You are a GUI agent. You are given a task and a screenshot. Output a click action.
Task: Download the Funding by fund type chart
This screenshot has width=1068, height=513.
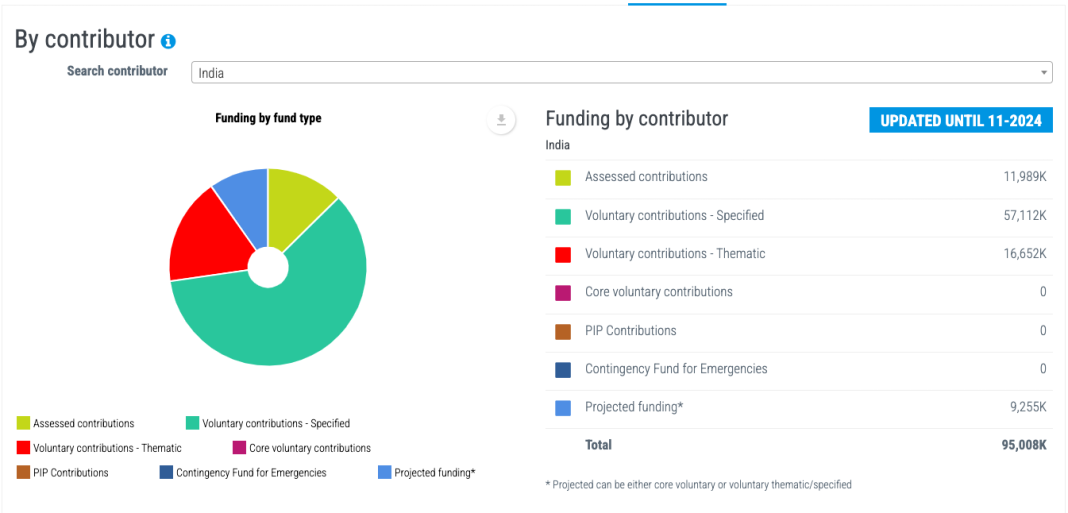point(501,120)
